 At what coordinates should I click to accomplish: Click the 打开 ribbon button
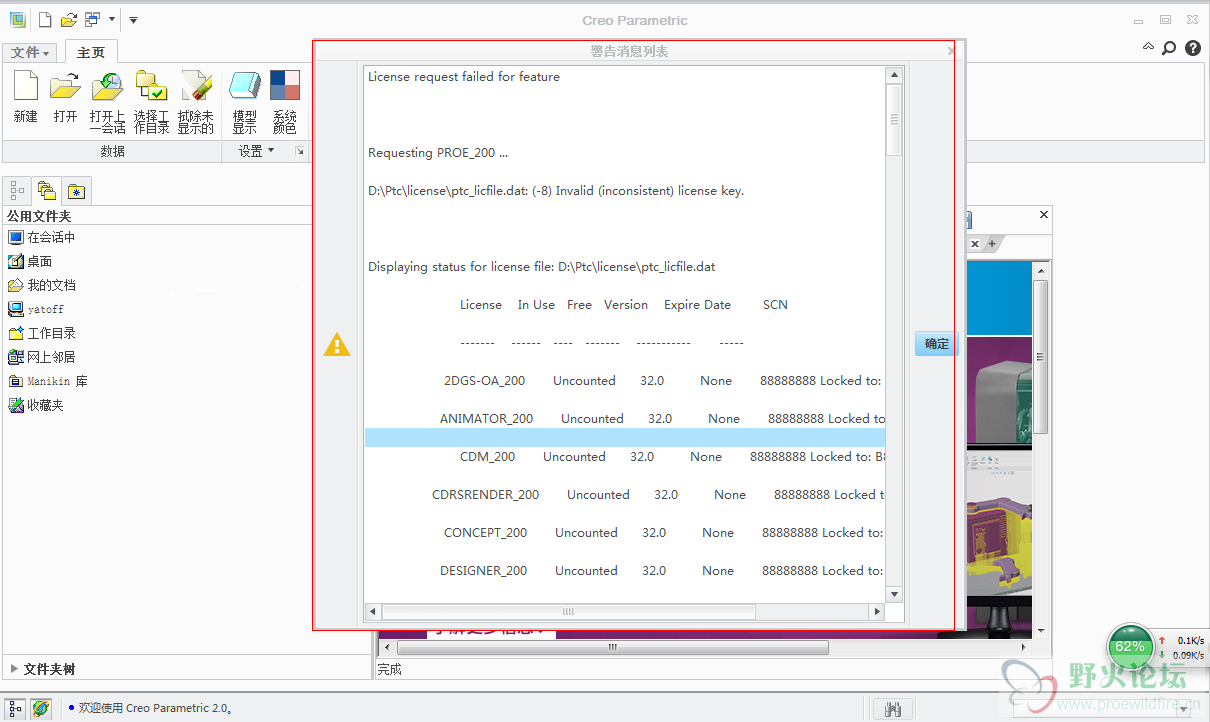point(66,98)
